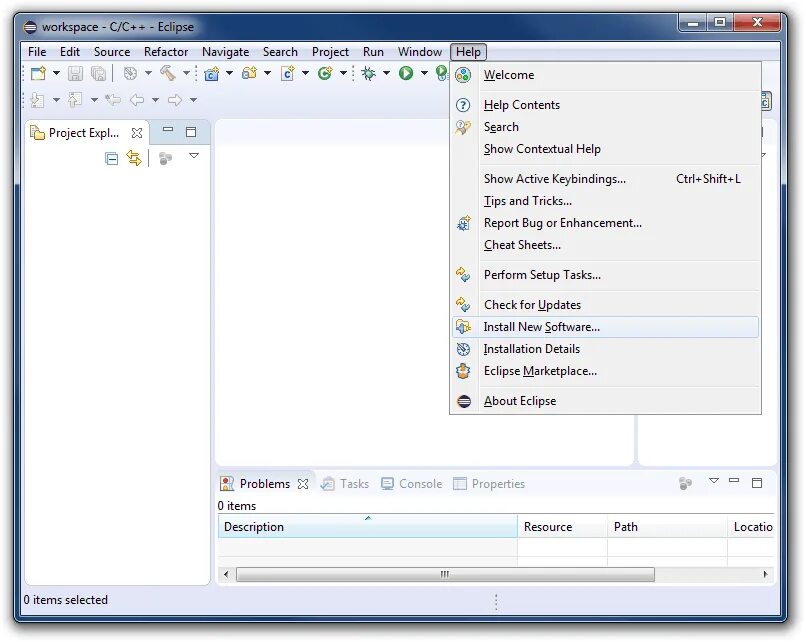Open the Build hammer dropdown arrow
Image resolution: width=806 pixels, height=642 pixels.
coord(187,74)
